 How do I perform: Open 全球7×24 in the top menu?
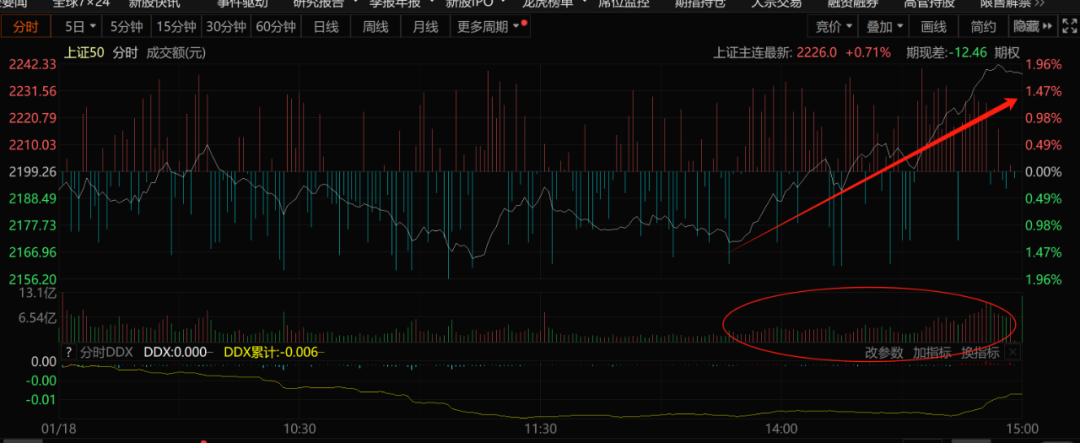pyautogui.click(x=81, y=3)
